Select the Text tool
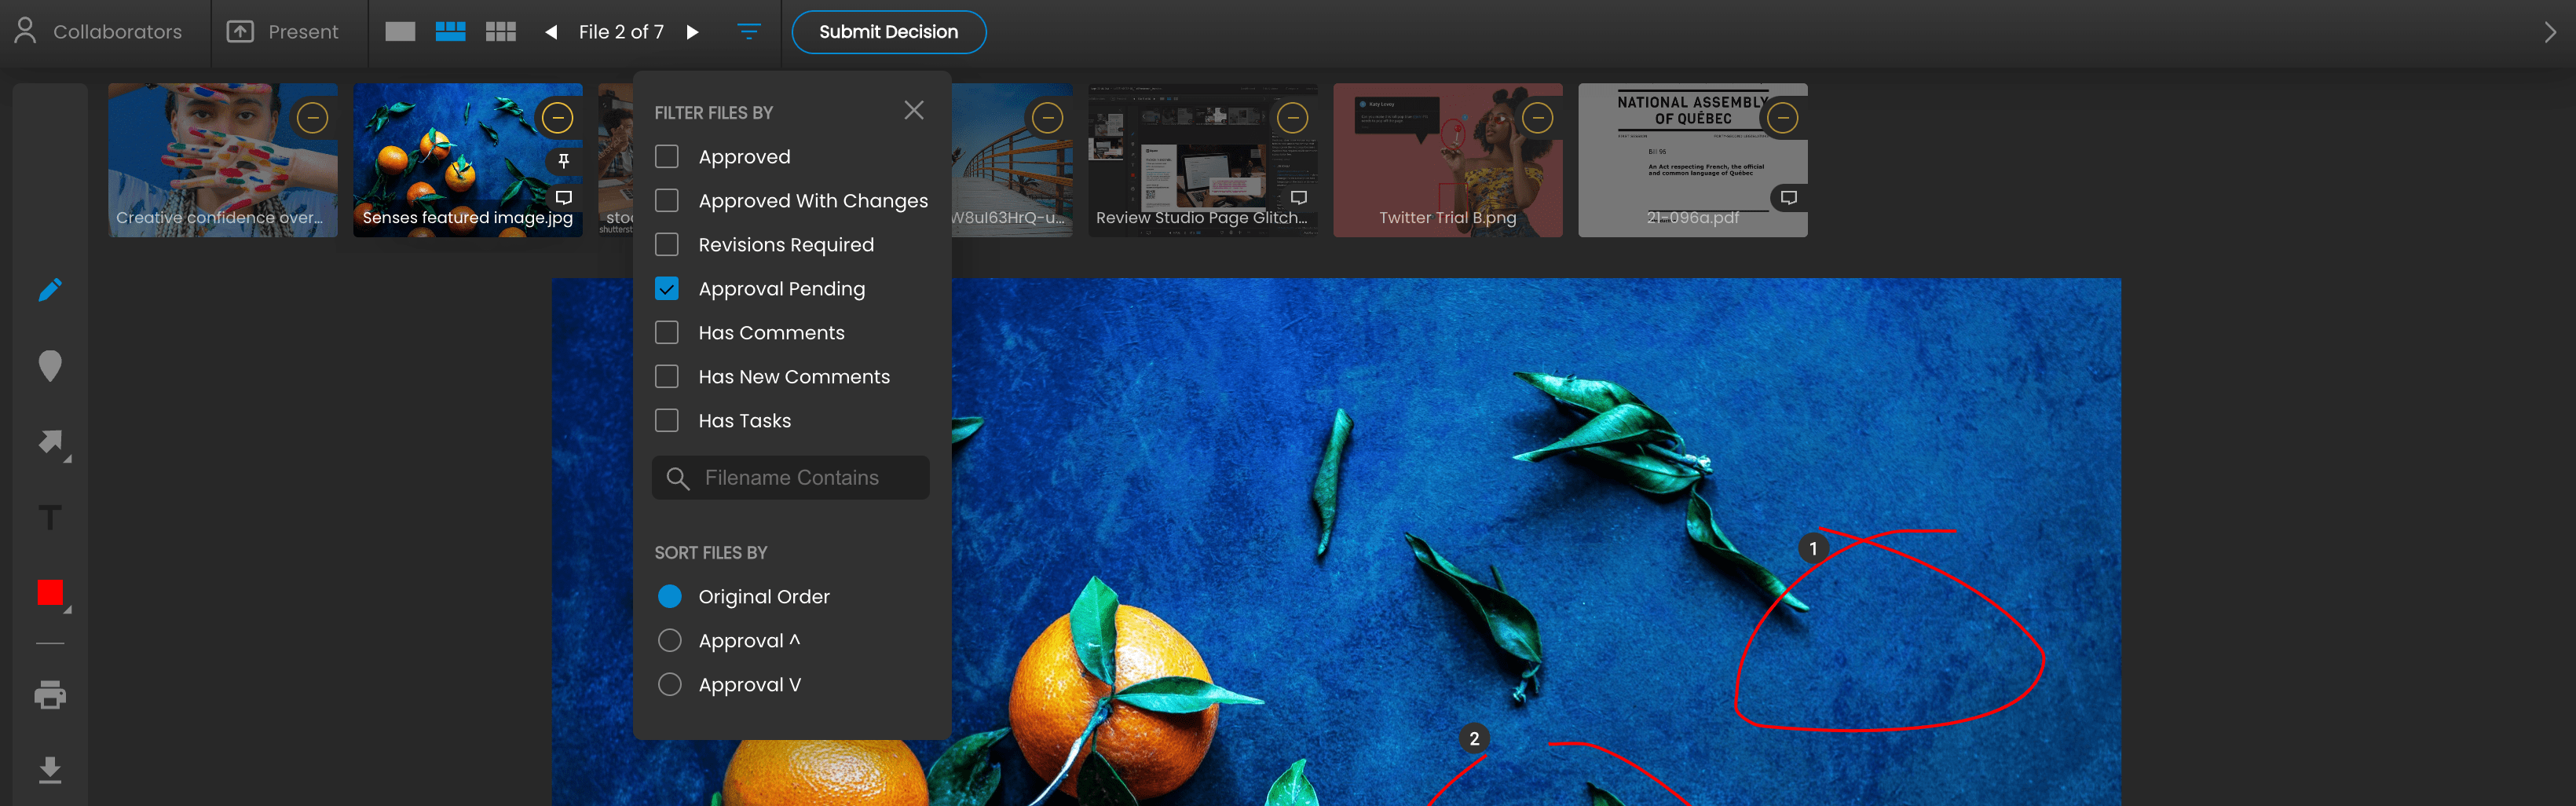The height and width of the screenshot is (806, 2576). pos(50,518)
